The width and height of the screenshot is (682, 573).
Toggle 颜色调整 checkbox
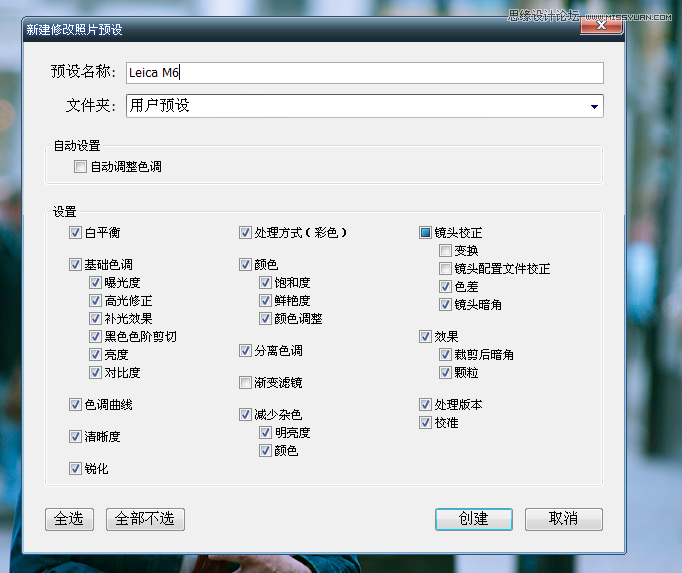[265, 318]
